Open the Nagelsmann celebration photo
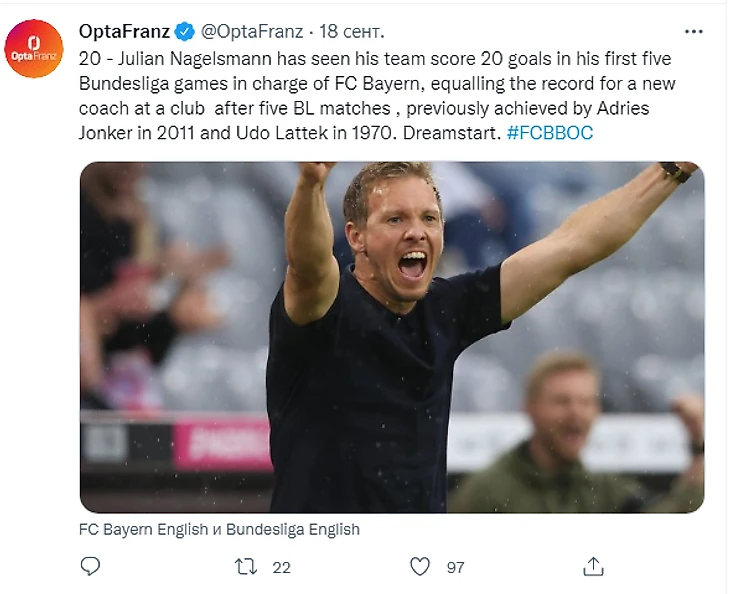Screen dimensions: 730x594 (x=392, y=337)
